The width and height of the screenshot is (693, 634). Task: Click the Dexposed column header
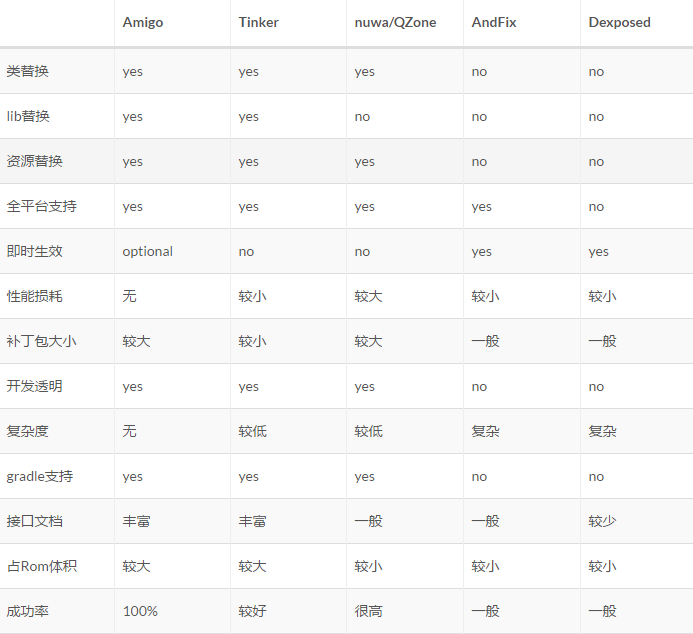[619, 23]
